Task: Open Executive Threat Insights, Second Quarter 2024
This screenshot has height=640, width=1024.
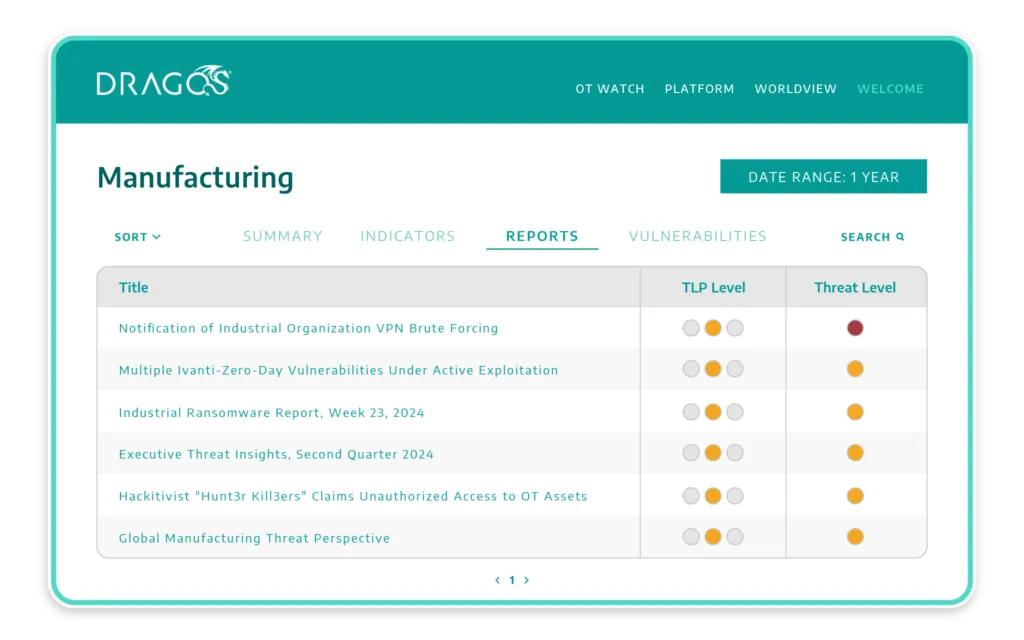Action: pos(276,455)
